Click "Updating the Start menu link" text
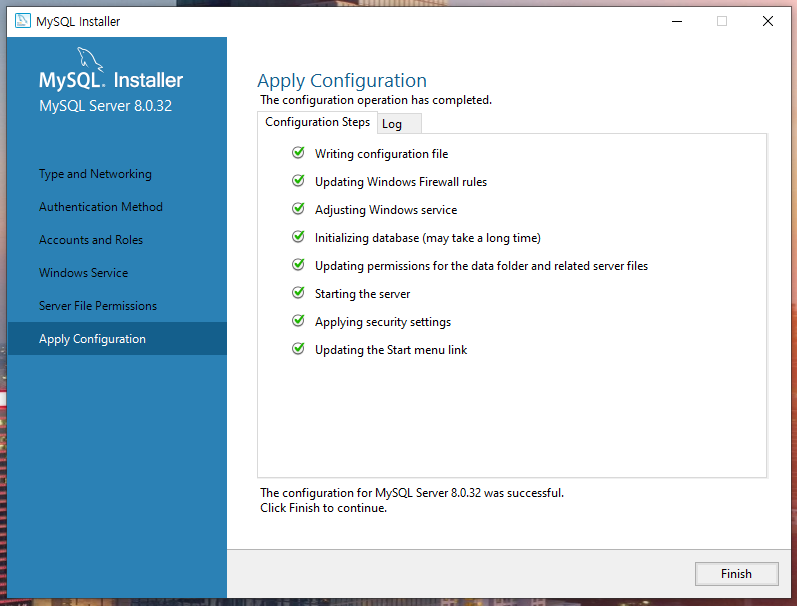797x606 pixels. 391,350
